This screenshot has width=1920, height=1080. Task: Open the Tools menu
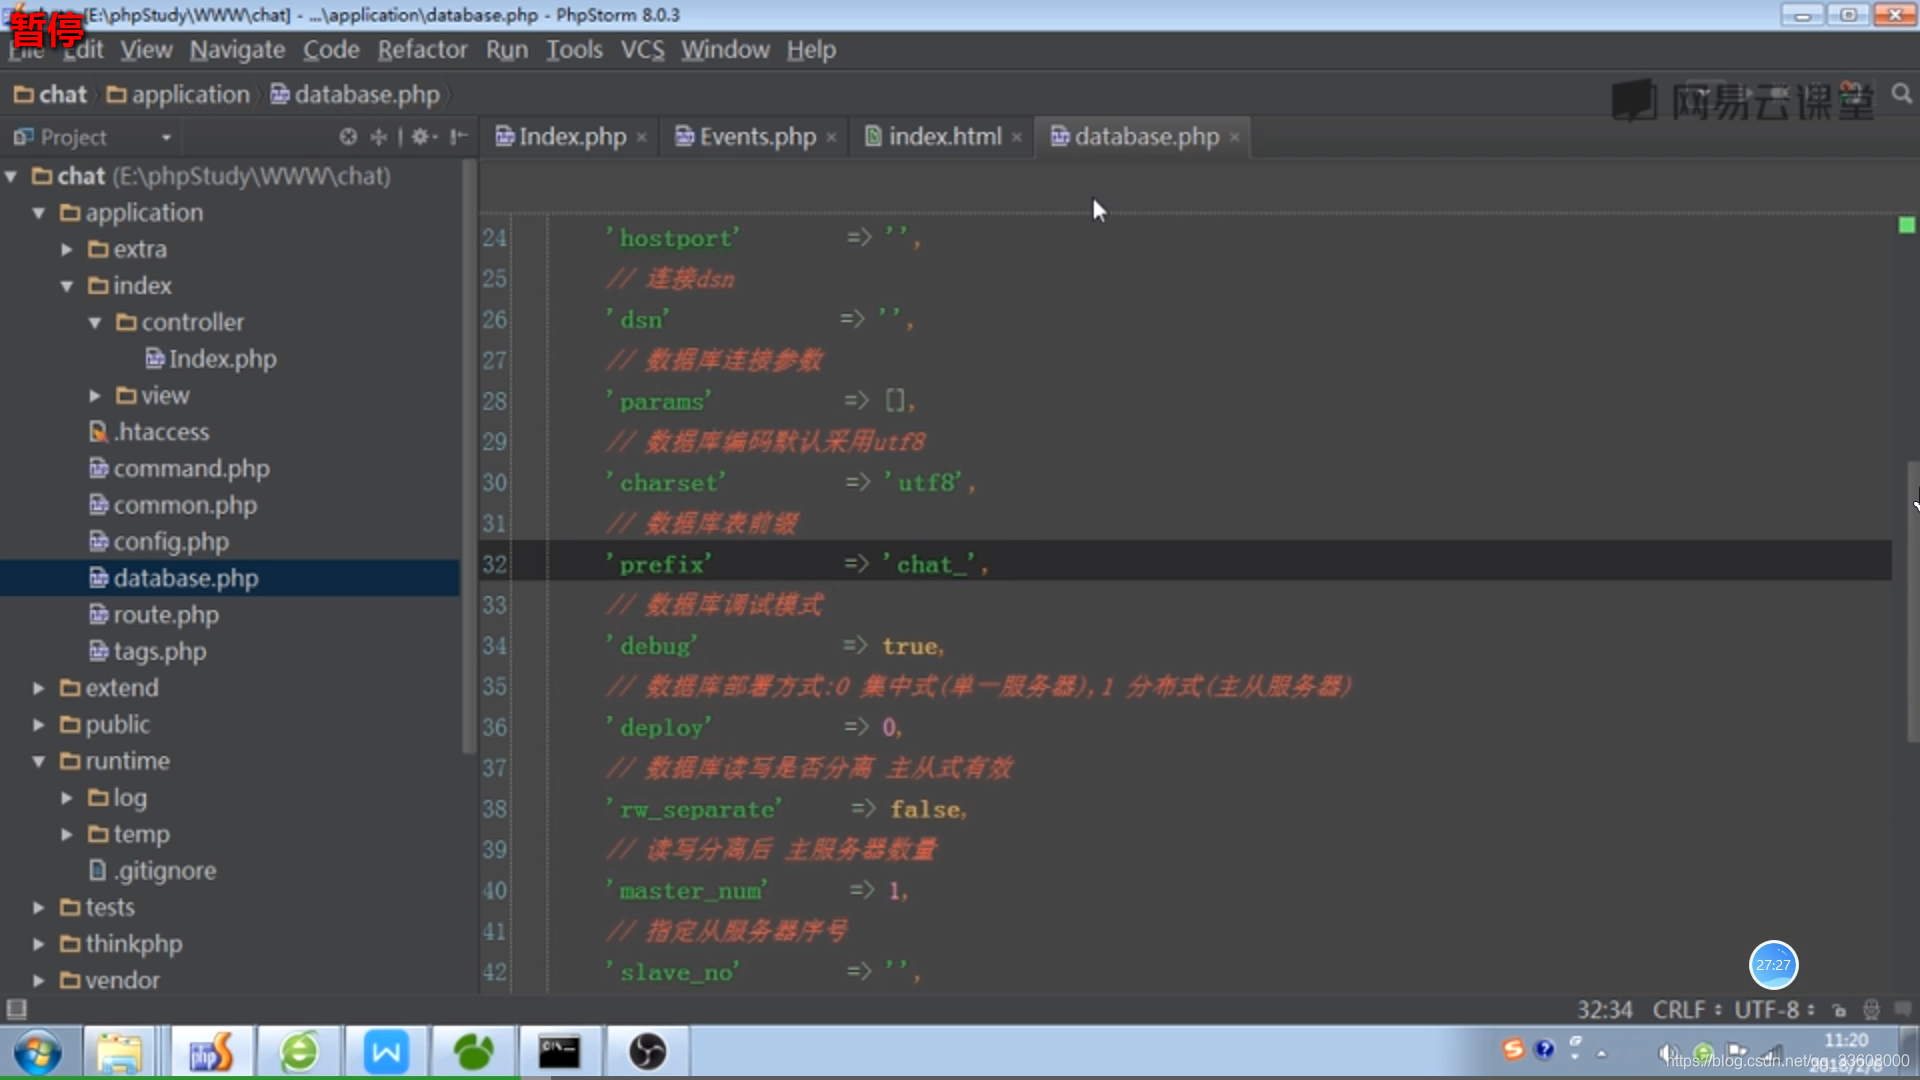(574, 50)
